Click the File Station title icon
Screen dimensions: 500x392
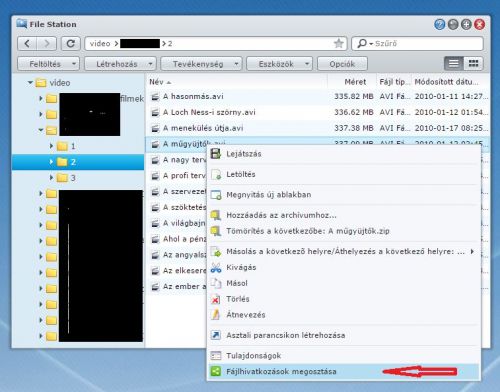point(22,24)
